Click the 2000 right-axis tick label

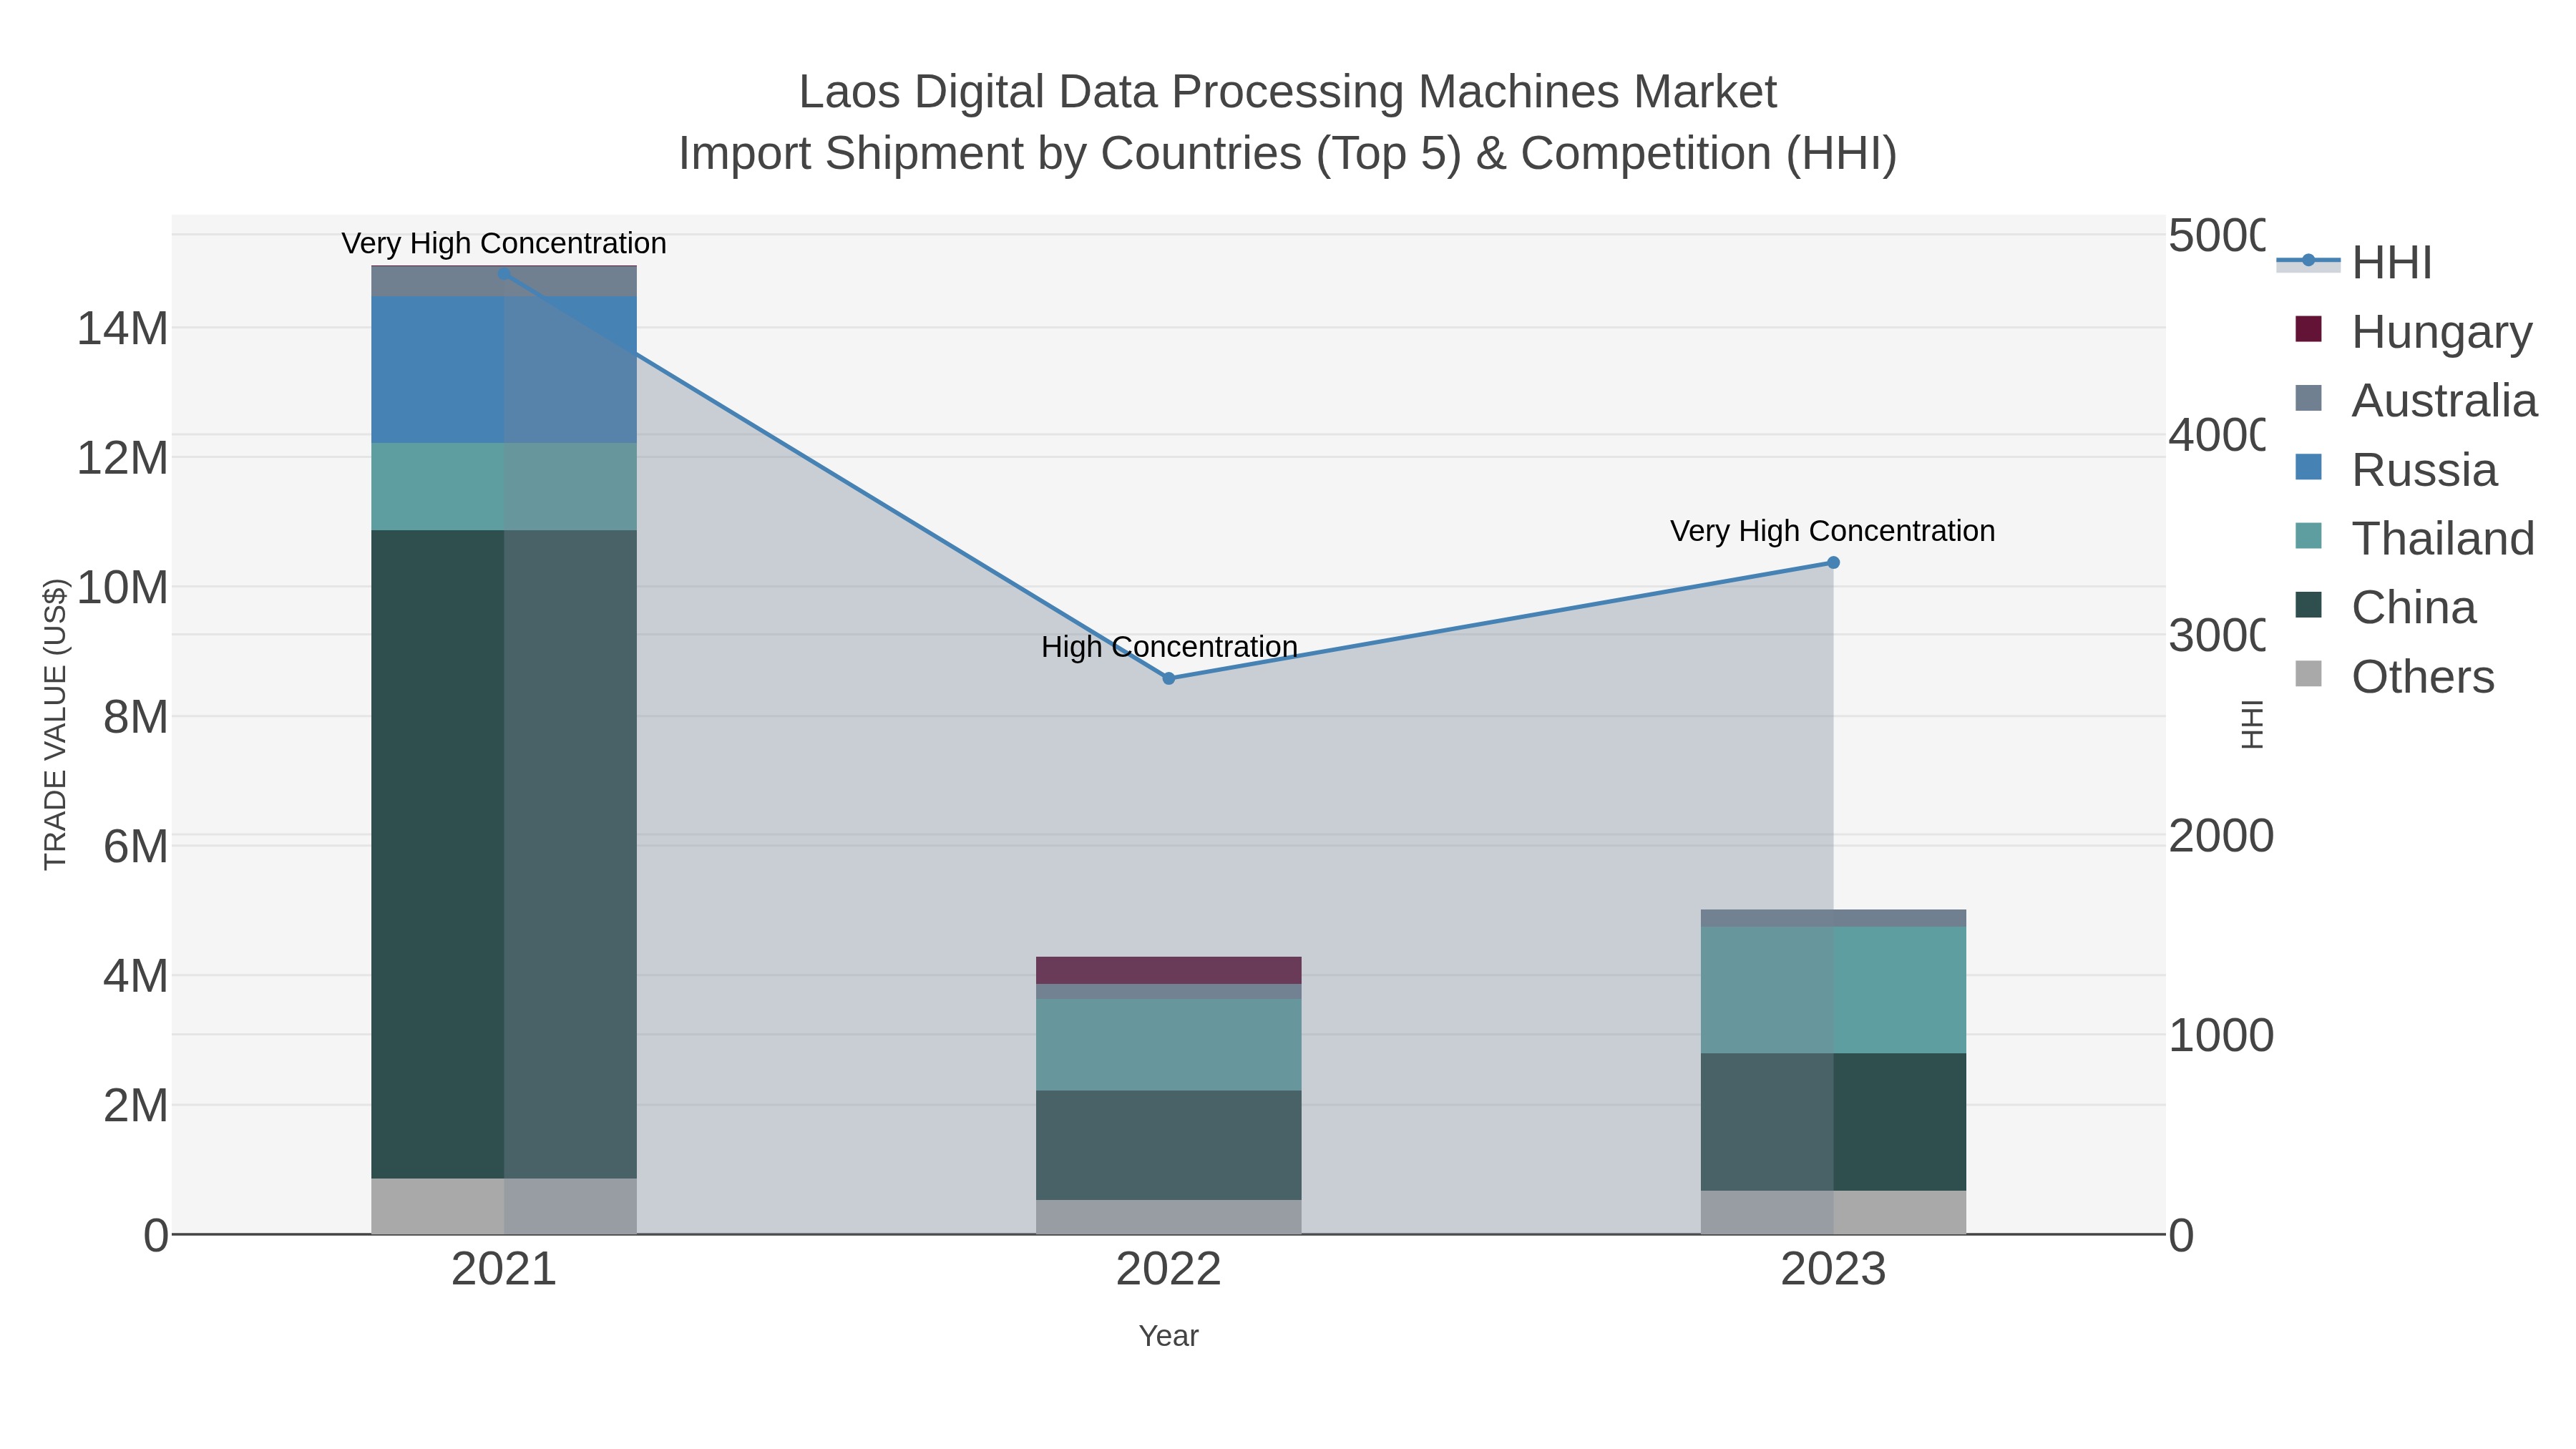click(x=2221, y=836)
